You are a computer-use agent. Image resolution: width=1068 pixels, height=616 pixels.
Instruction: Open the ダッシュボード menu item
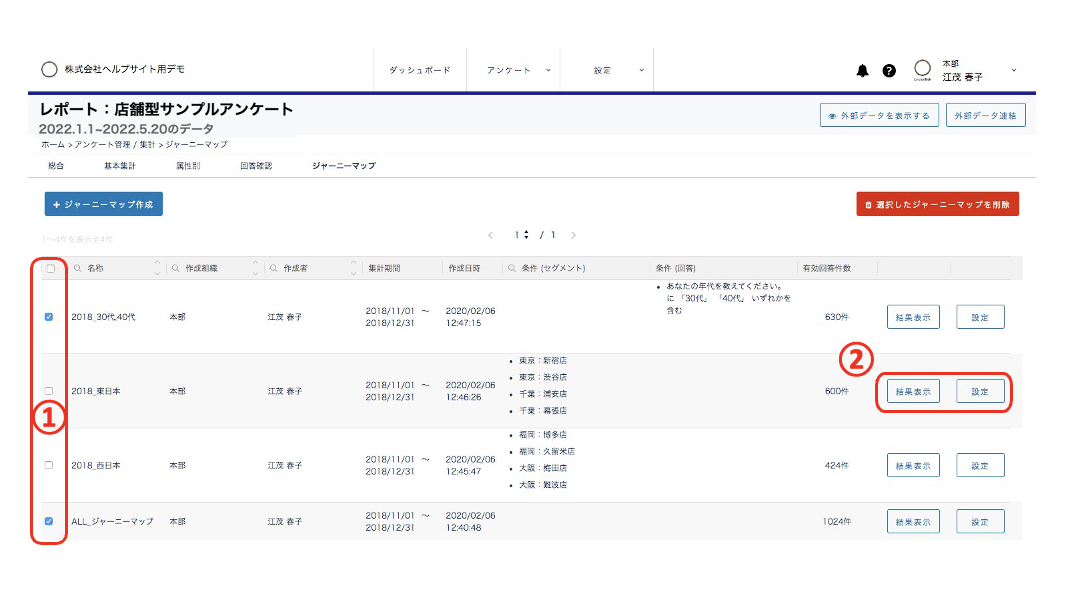(x=420, y=70)
